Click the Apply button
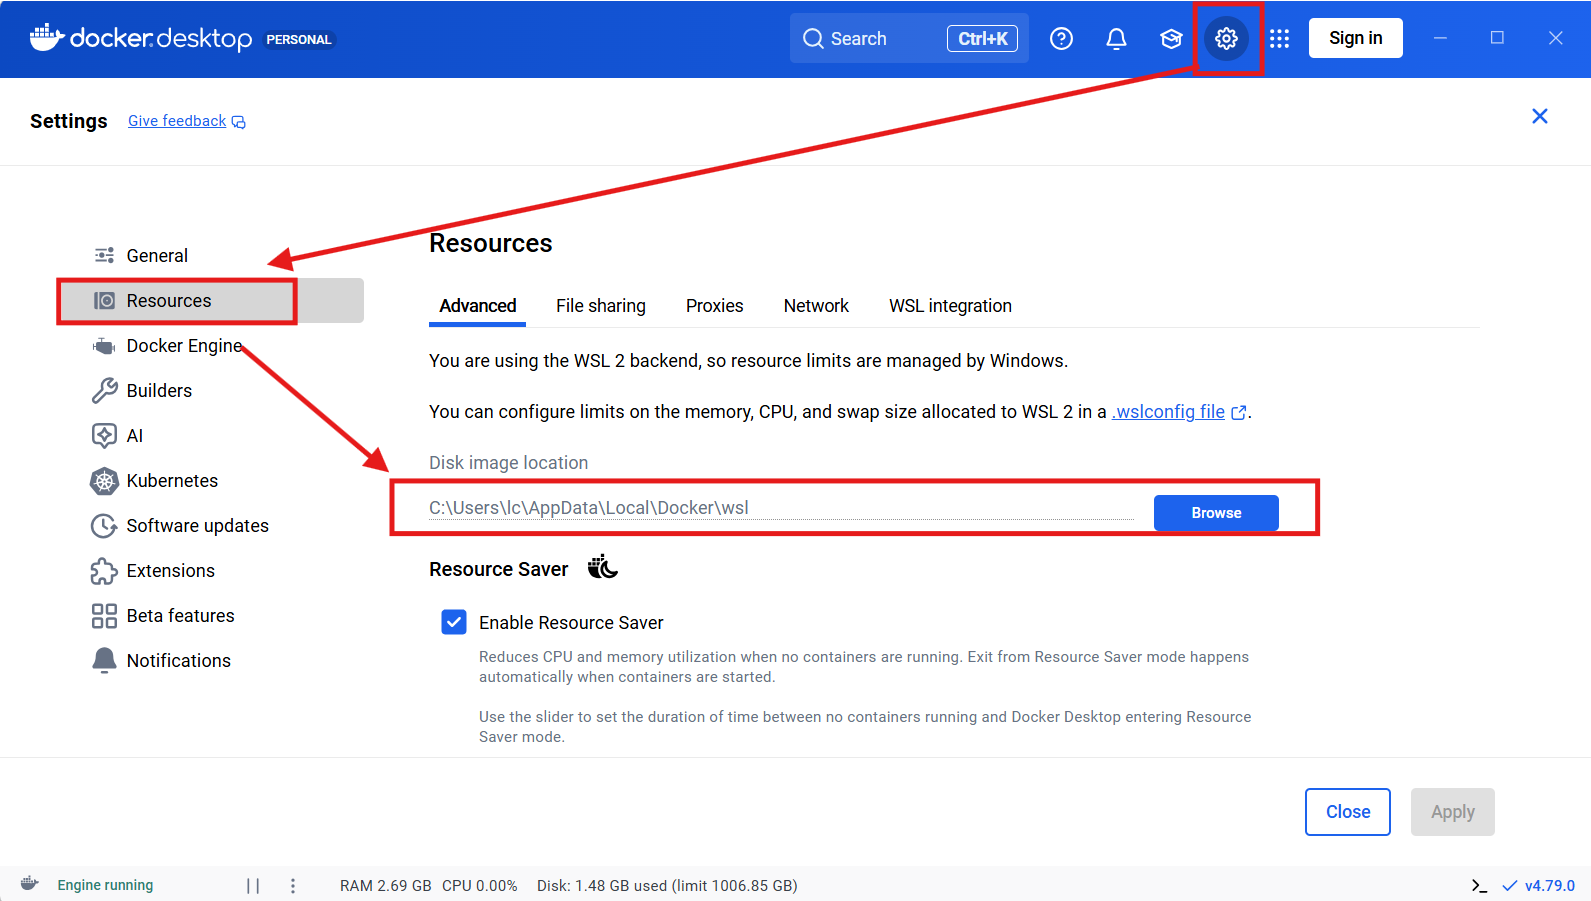 click(x=1453, y=812)
